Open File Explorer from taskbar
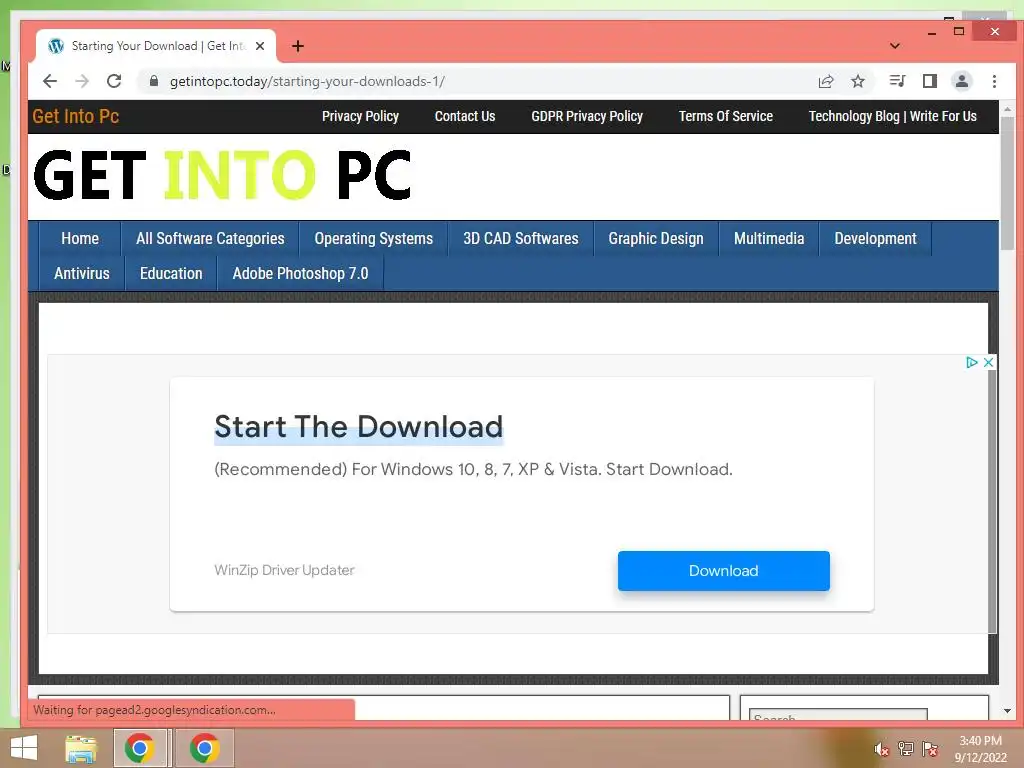The image size is (1024, 768). 81,748
